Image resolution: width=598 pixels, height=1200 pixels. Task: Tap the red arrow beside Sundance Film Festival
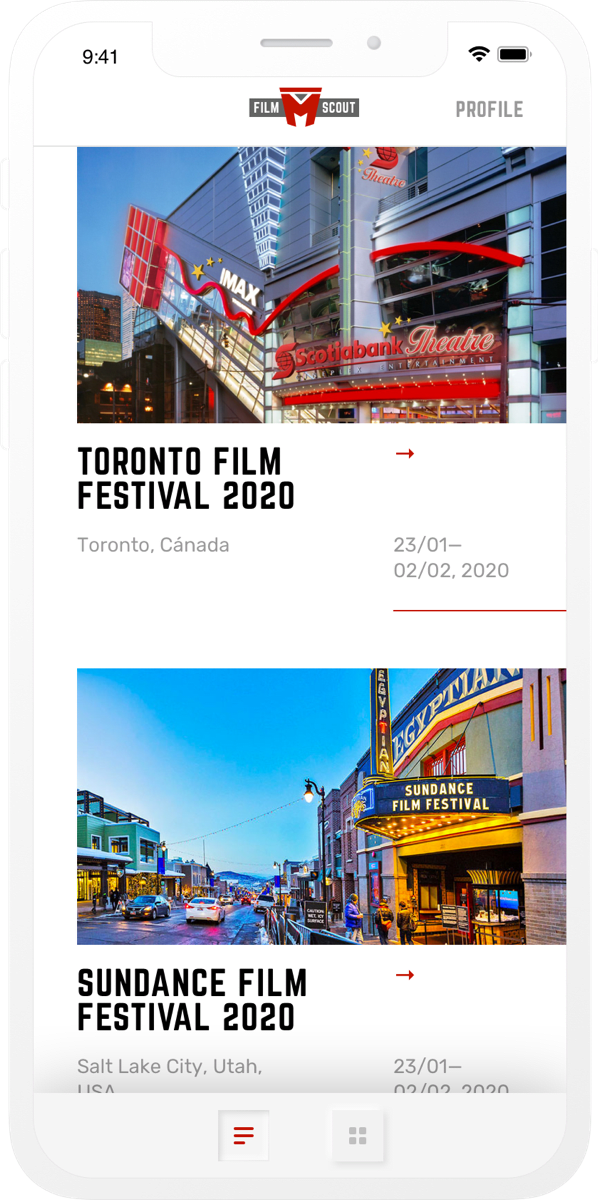(404, 975)
